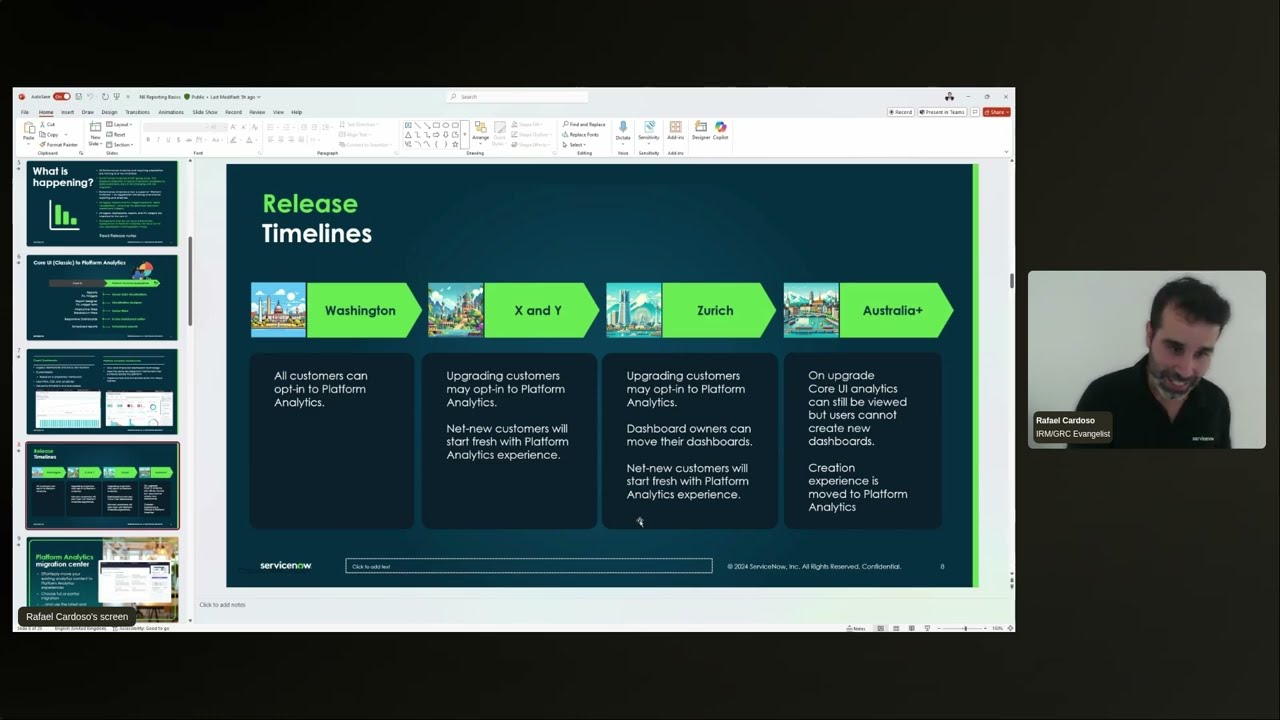
Task: Start presentation from beginning icon
Action: [x=116, y=97]
